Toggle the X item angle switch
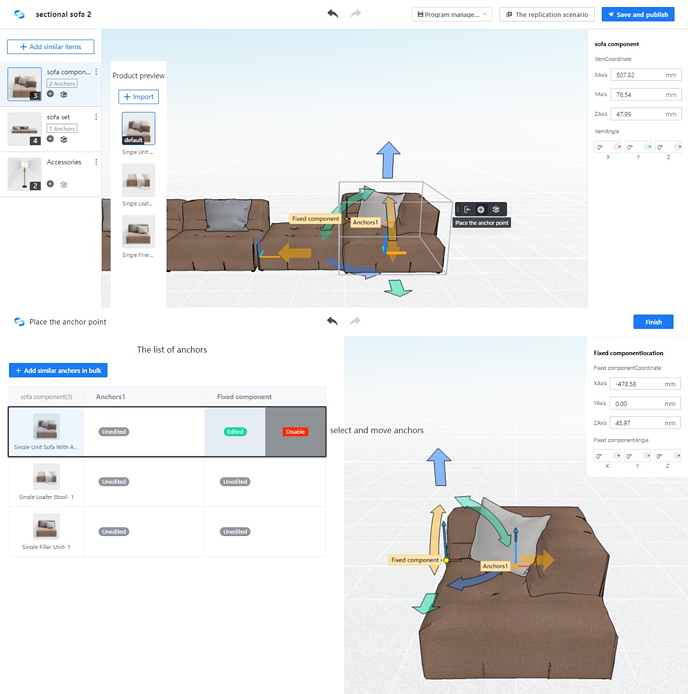This screenshot has height=694, width=688. (x=618, y=147)
